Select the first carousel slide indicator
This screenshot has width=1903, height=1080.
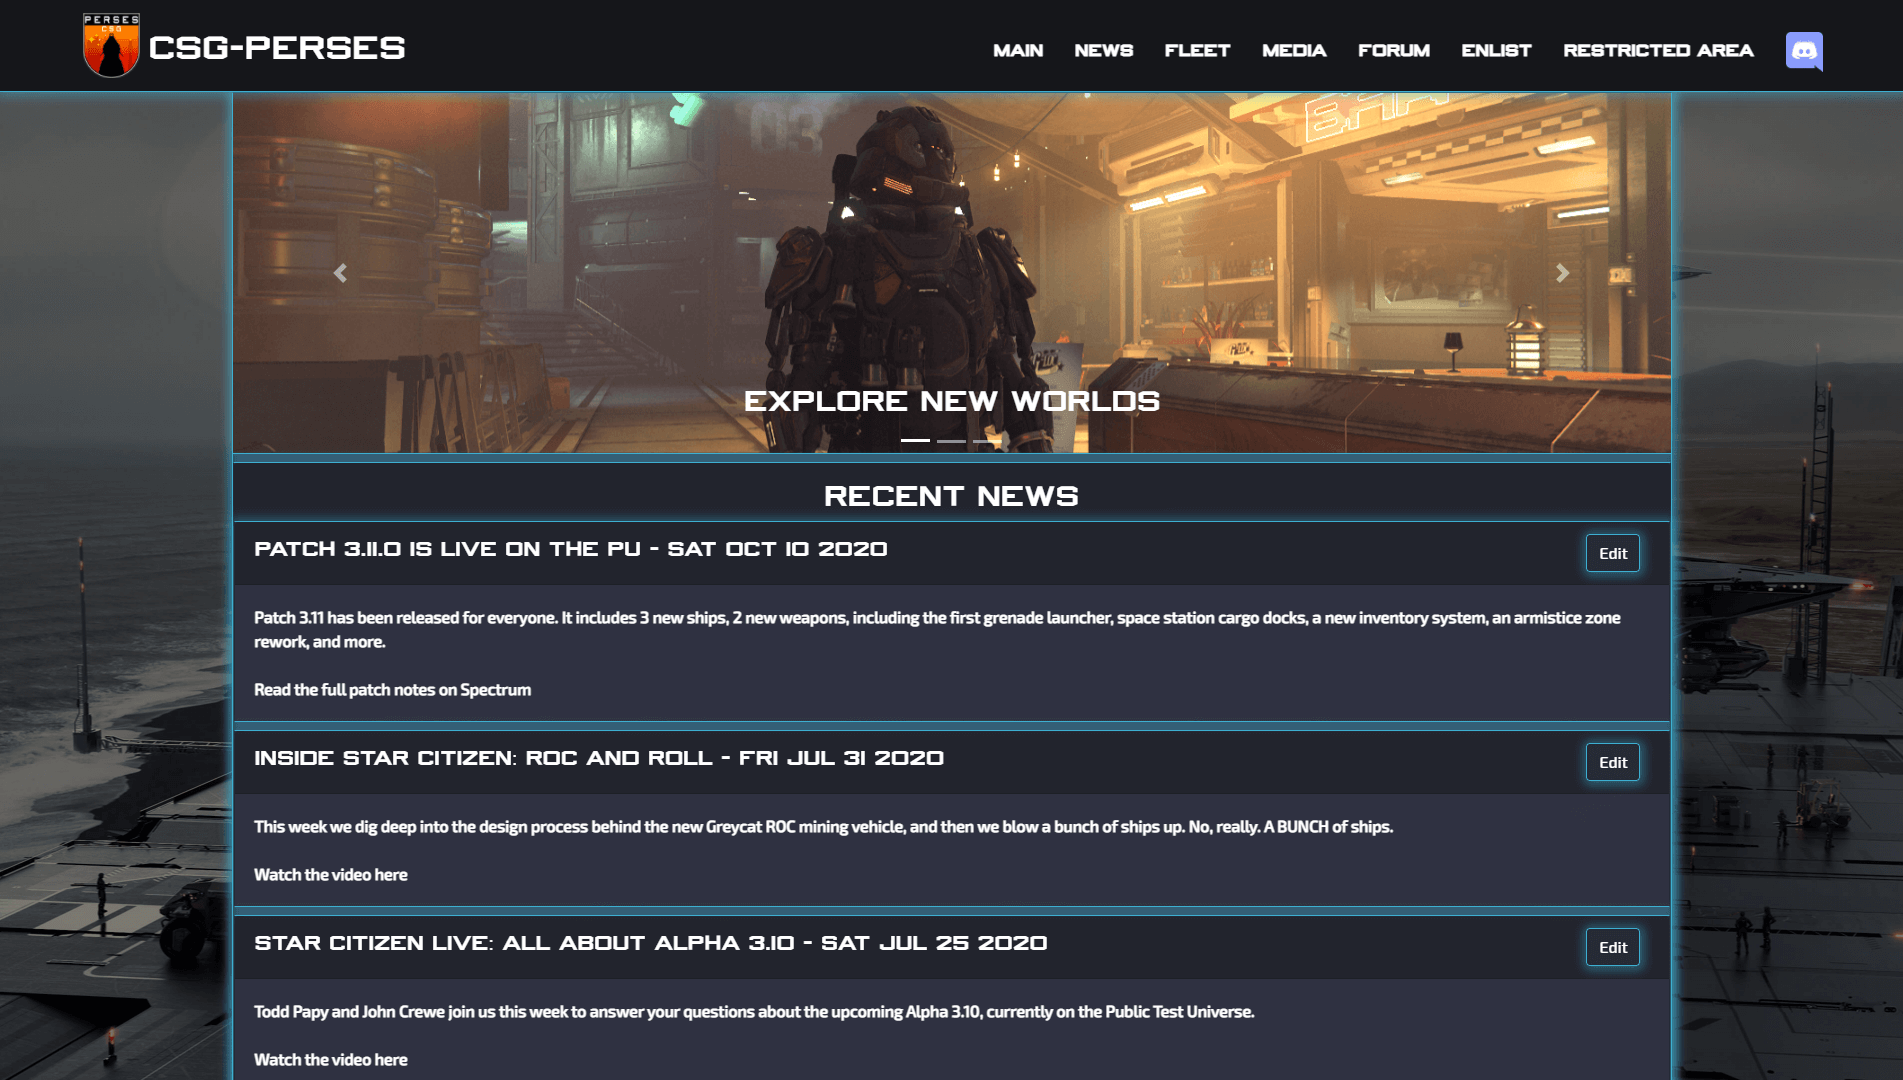tap(915, 440)
